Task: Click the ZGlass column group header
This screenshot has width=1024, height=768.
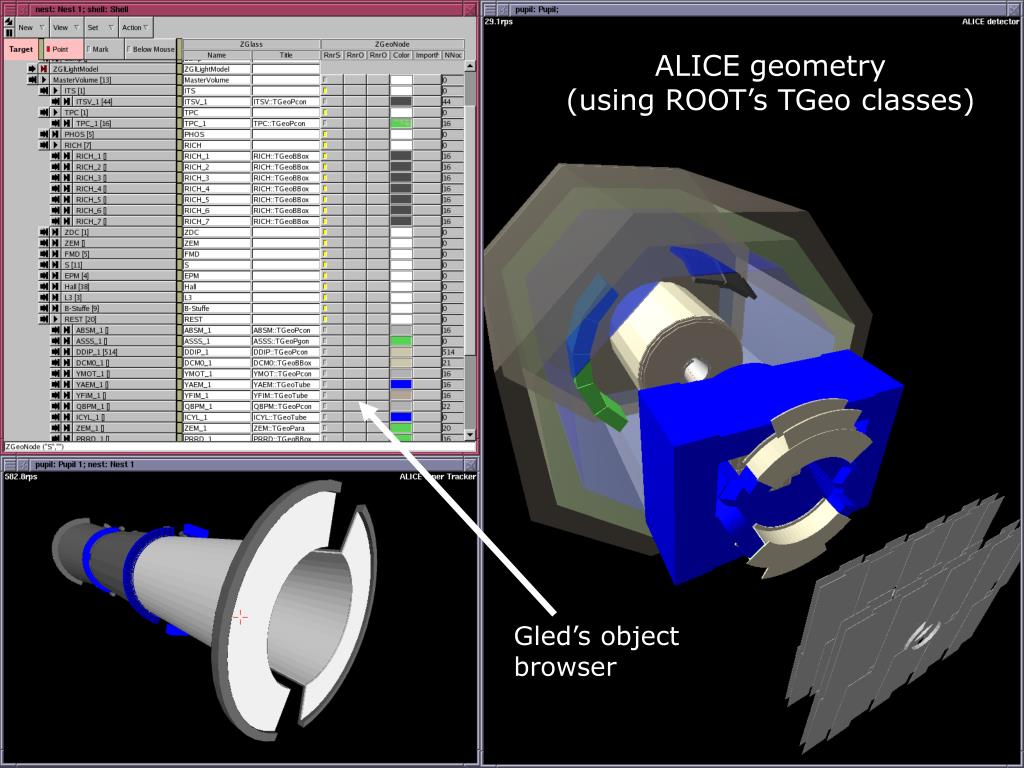Action: 251,44
